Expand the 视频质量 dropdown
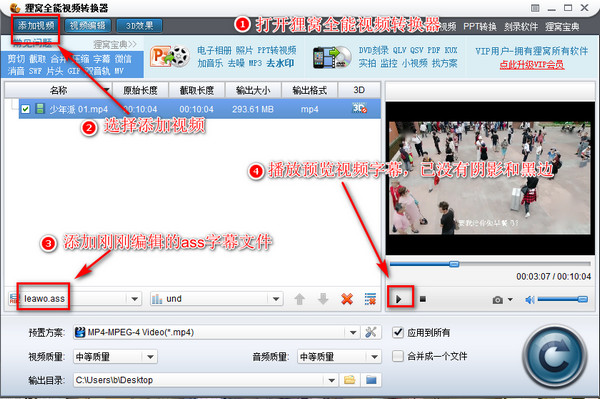The width and height of the screenshot is (600, 399). click(x=150, y=357)
